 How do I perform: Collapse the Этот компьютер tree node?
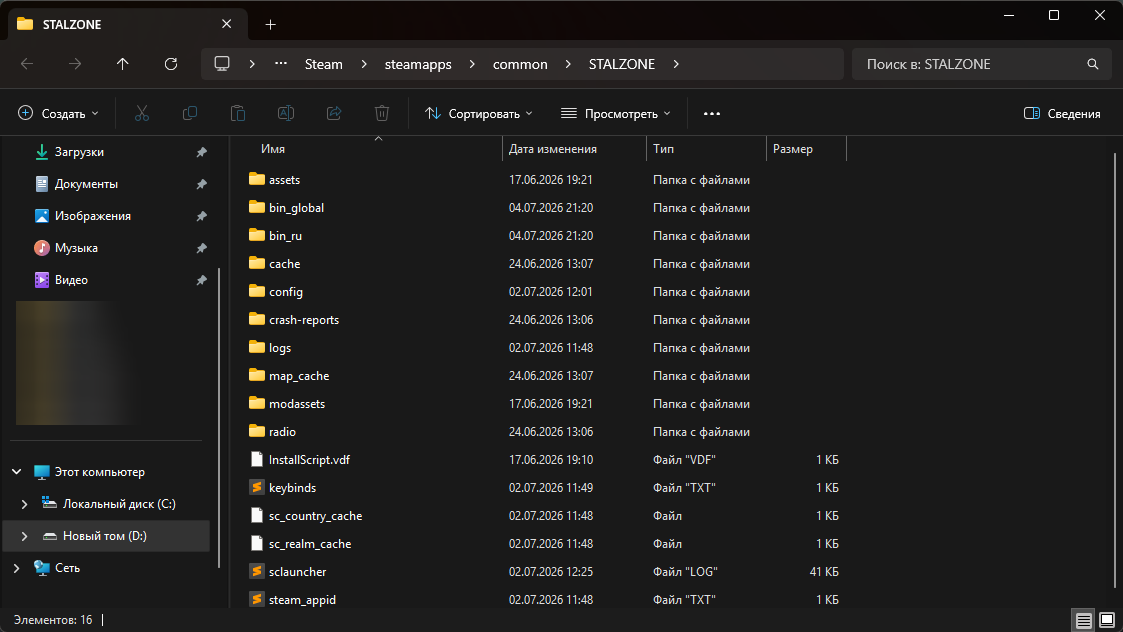coord(16,471)
